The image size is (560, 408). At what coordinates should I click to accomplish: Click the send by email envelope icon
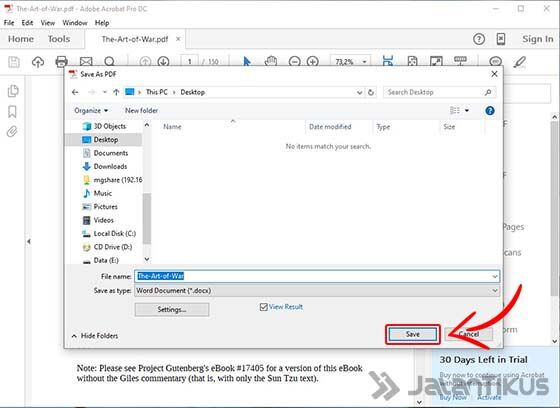click(86, 62)
